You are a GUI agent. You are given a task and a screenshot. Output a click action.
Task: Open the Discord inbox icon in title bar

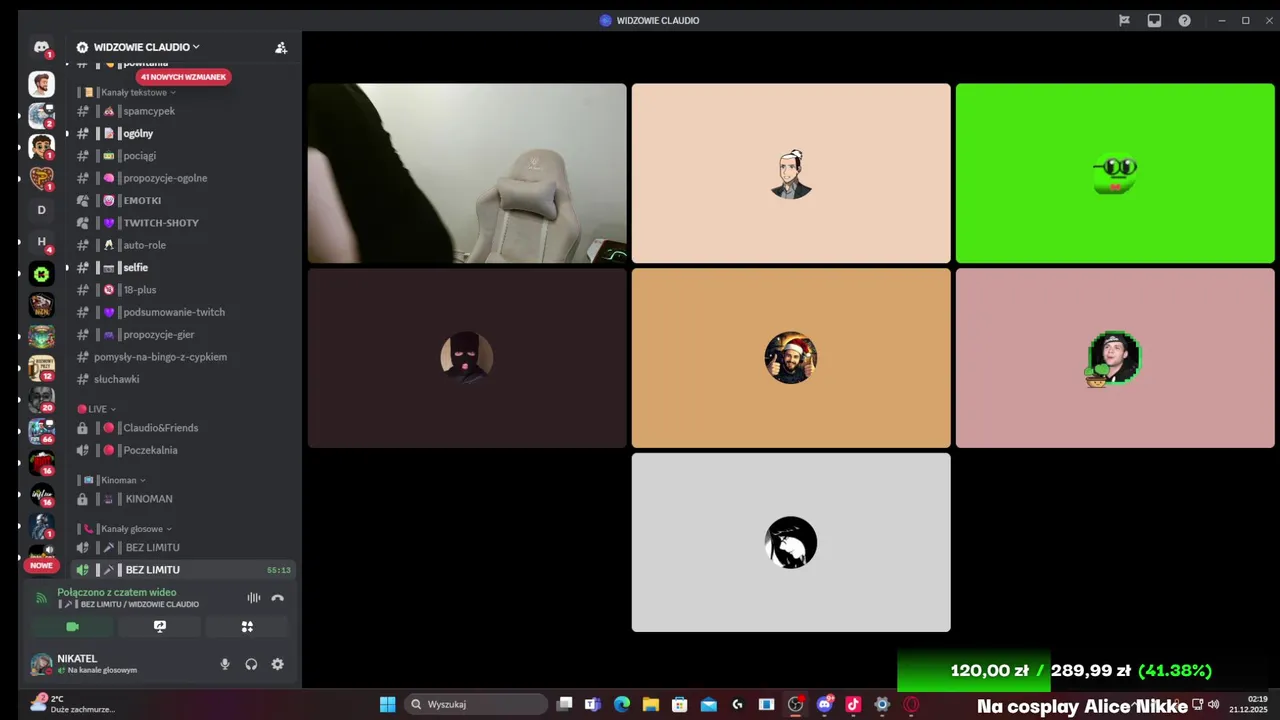tap(1154, 20)
